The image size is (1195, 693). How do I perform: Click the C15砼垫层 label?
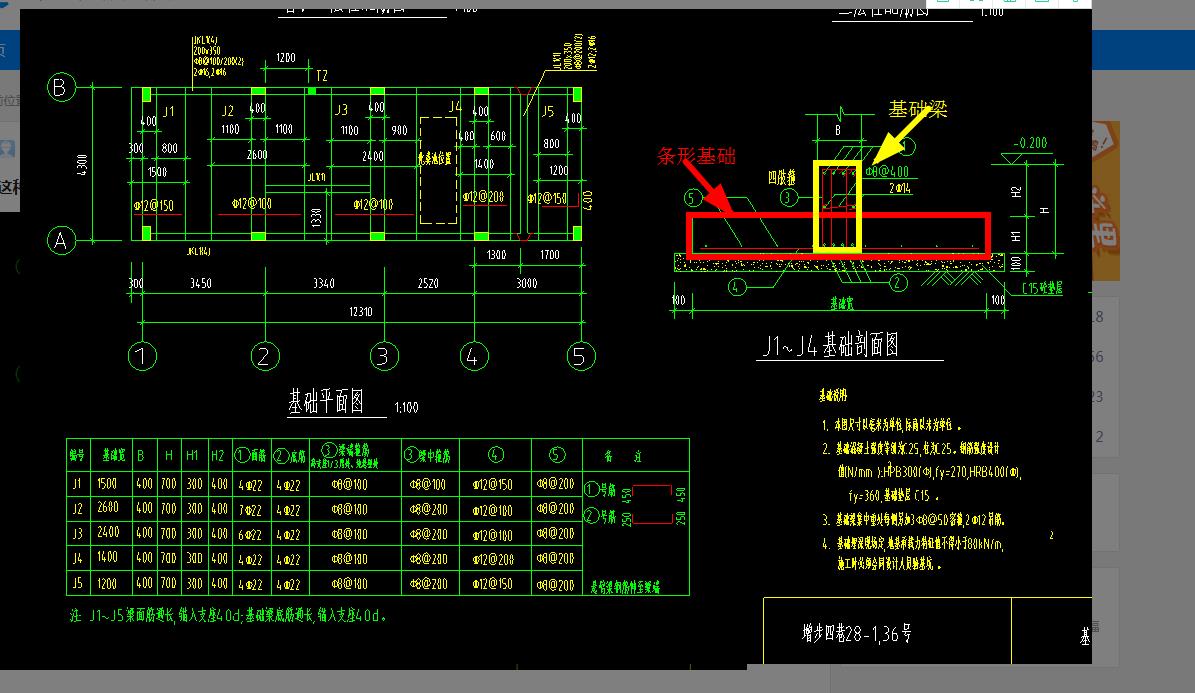pos(1042,288)
